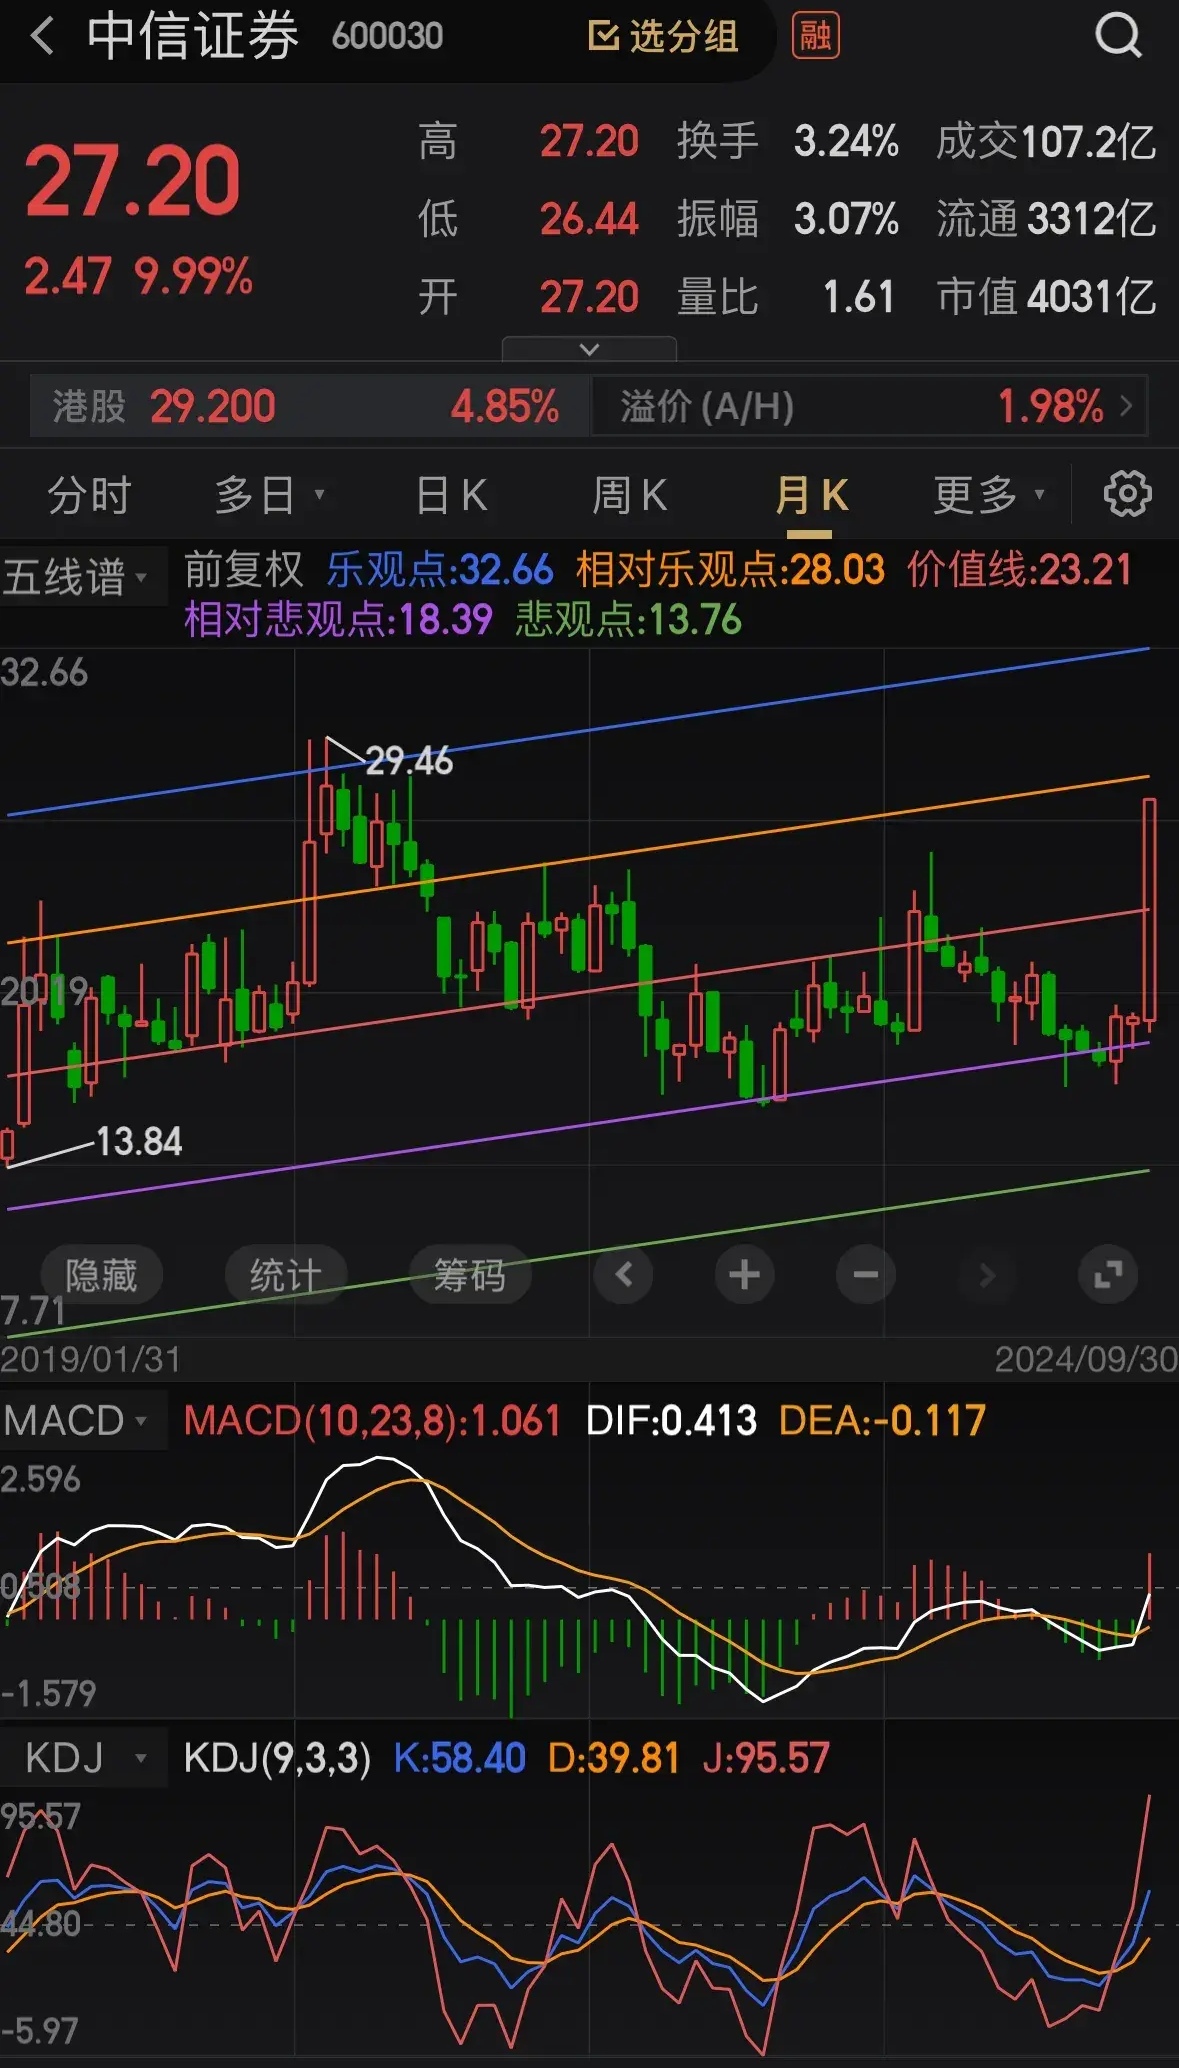Tap the 量比 1.61 value
This screenshot has height=2068, width=1179.
pyautogui.click(x=786, y=296)
